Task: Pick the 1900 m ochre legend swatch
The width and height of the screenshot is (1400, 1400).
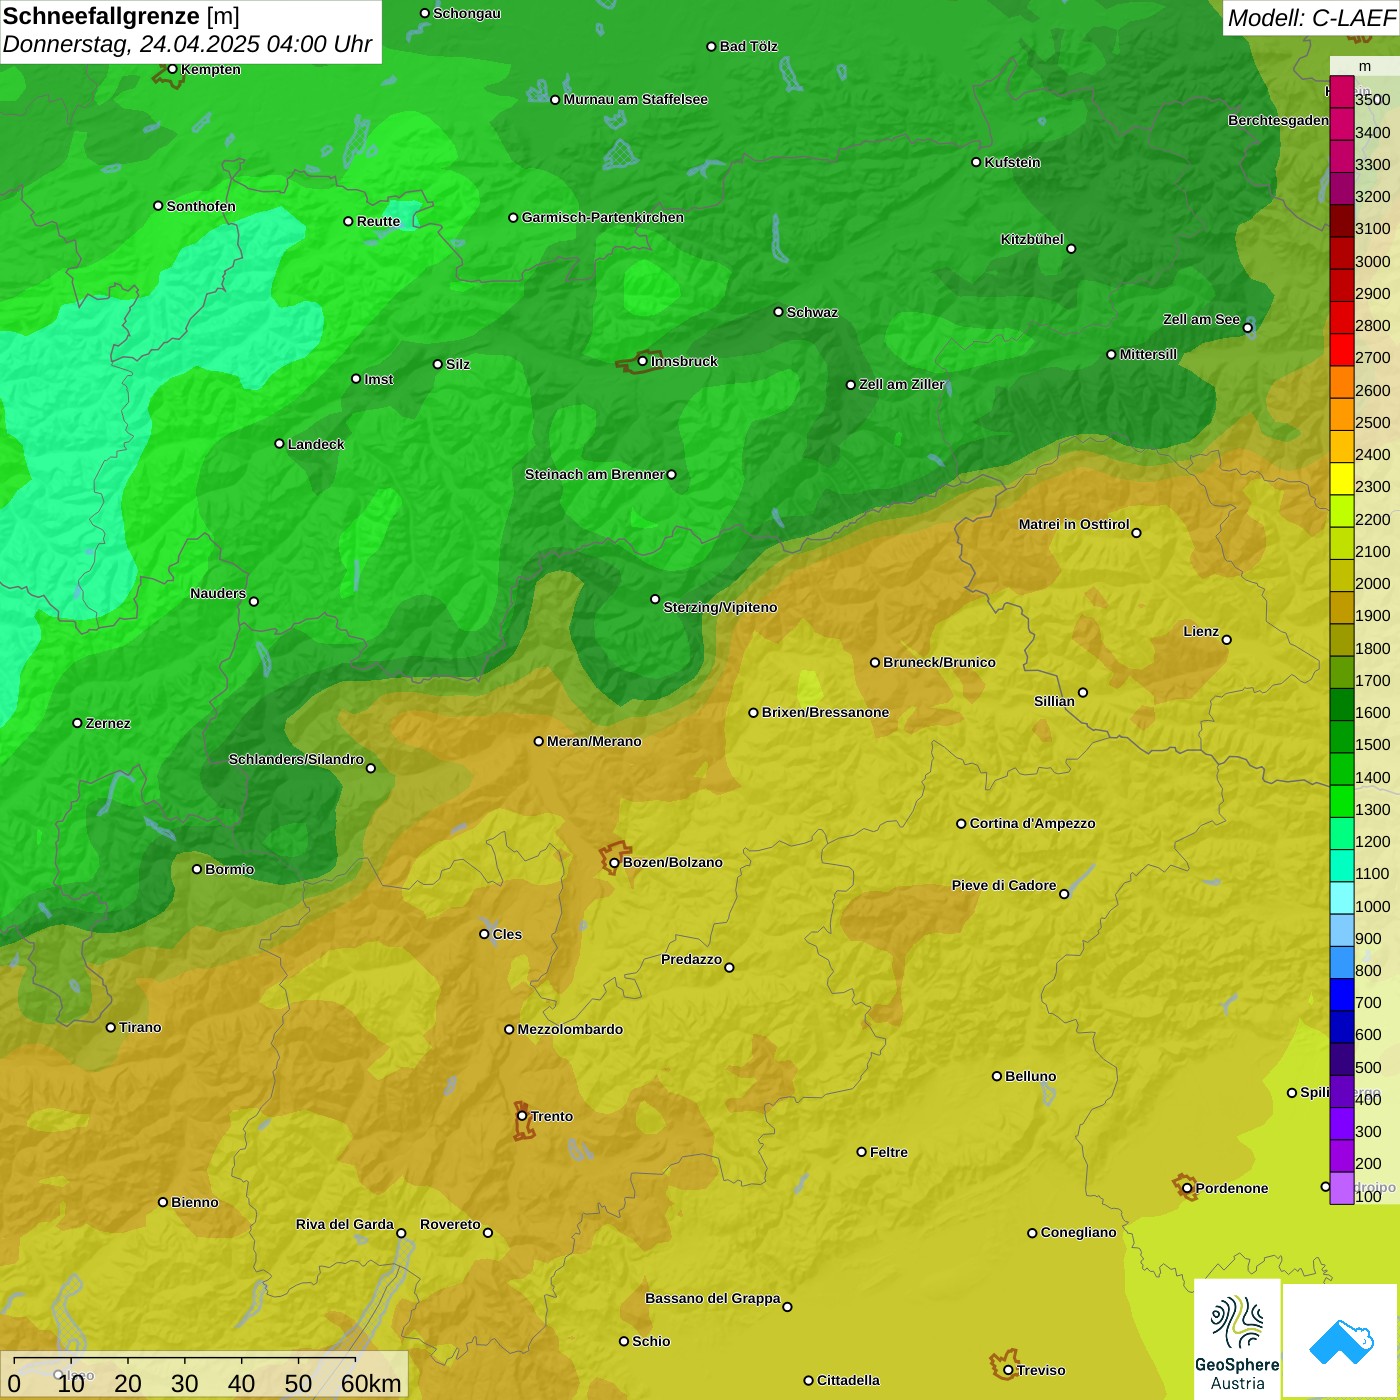Action: [1341, 608]
